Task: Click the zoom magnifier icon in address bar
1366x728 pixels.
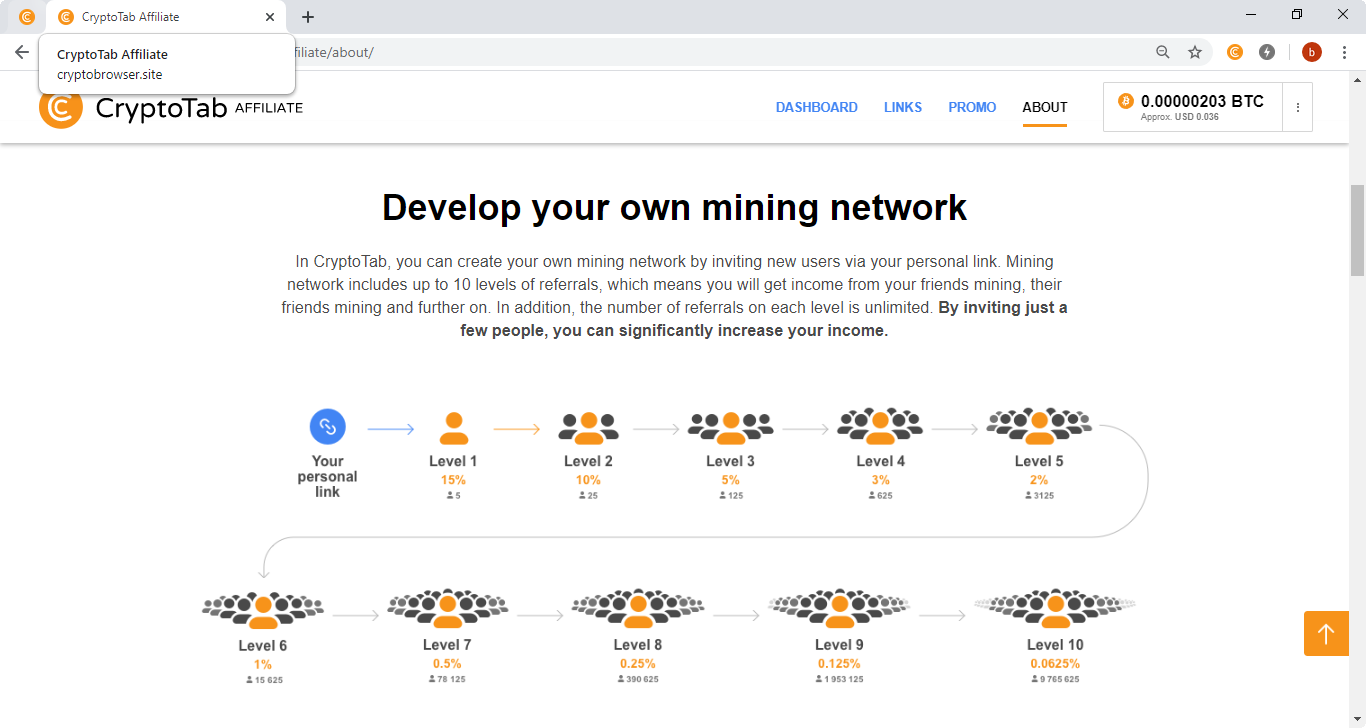Action: coord(1162,52)
